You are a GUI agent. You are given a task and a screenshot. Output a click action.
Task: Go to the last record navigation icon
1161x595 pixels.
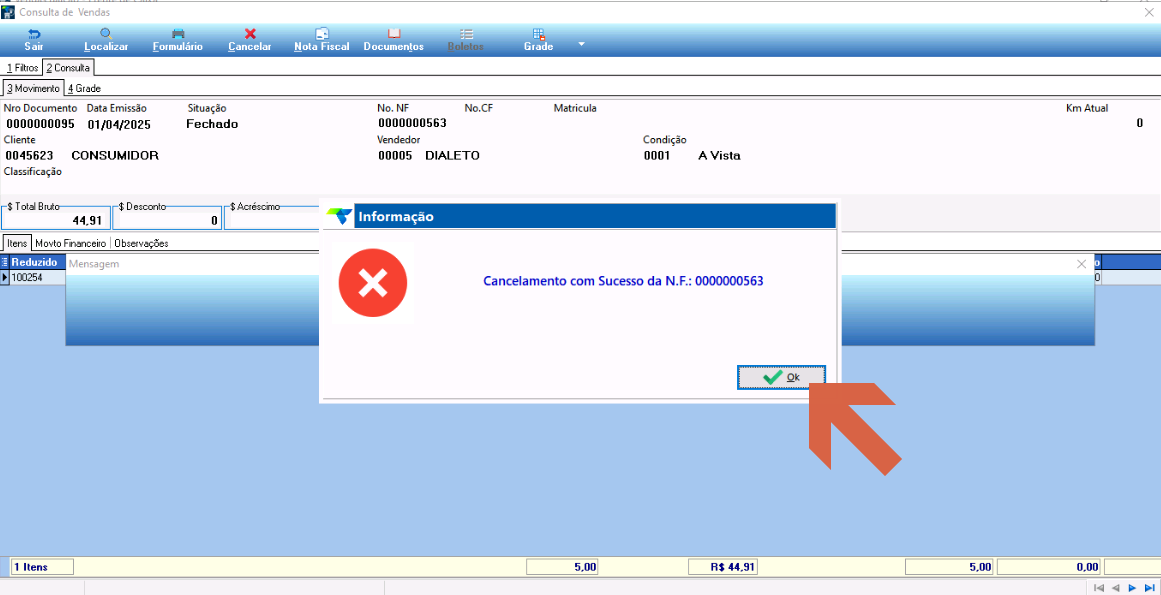pyautogui.click(x=1149, y=588)
